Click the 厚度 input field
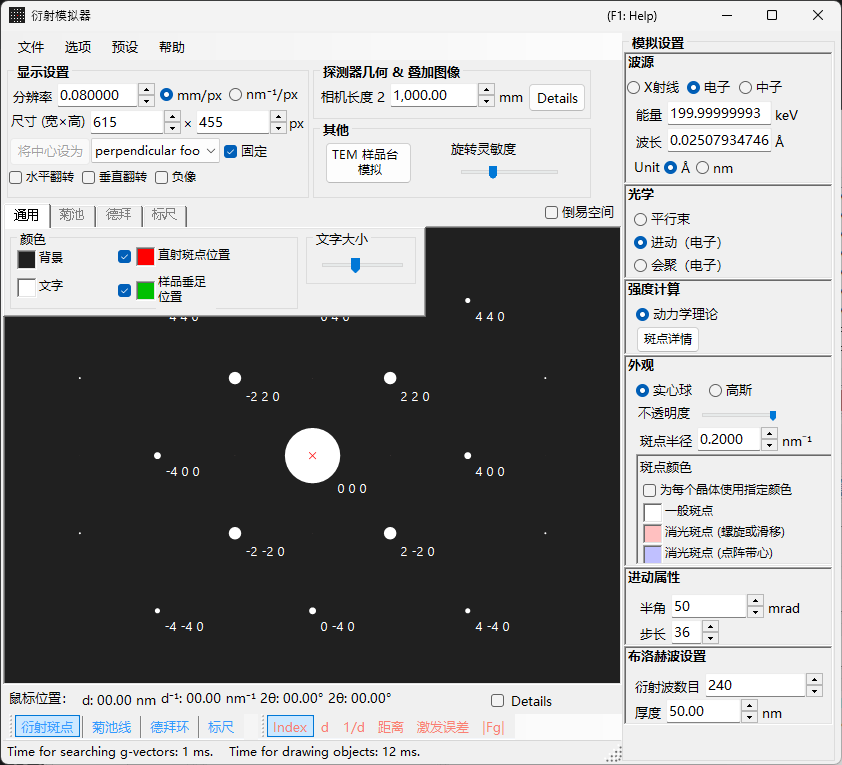 point(704,712)
